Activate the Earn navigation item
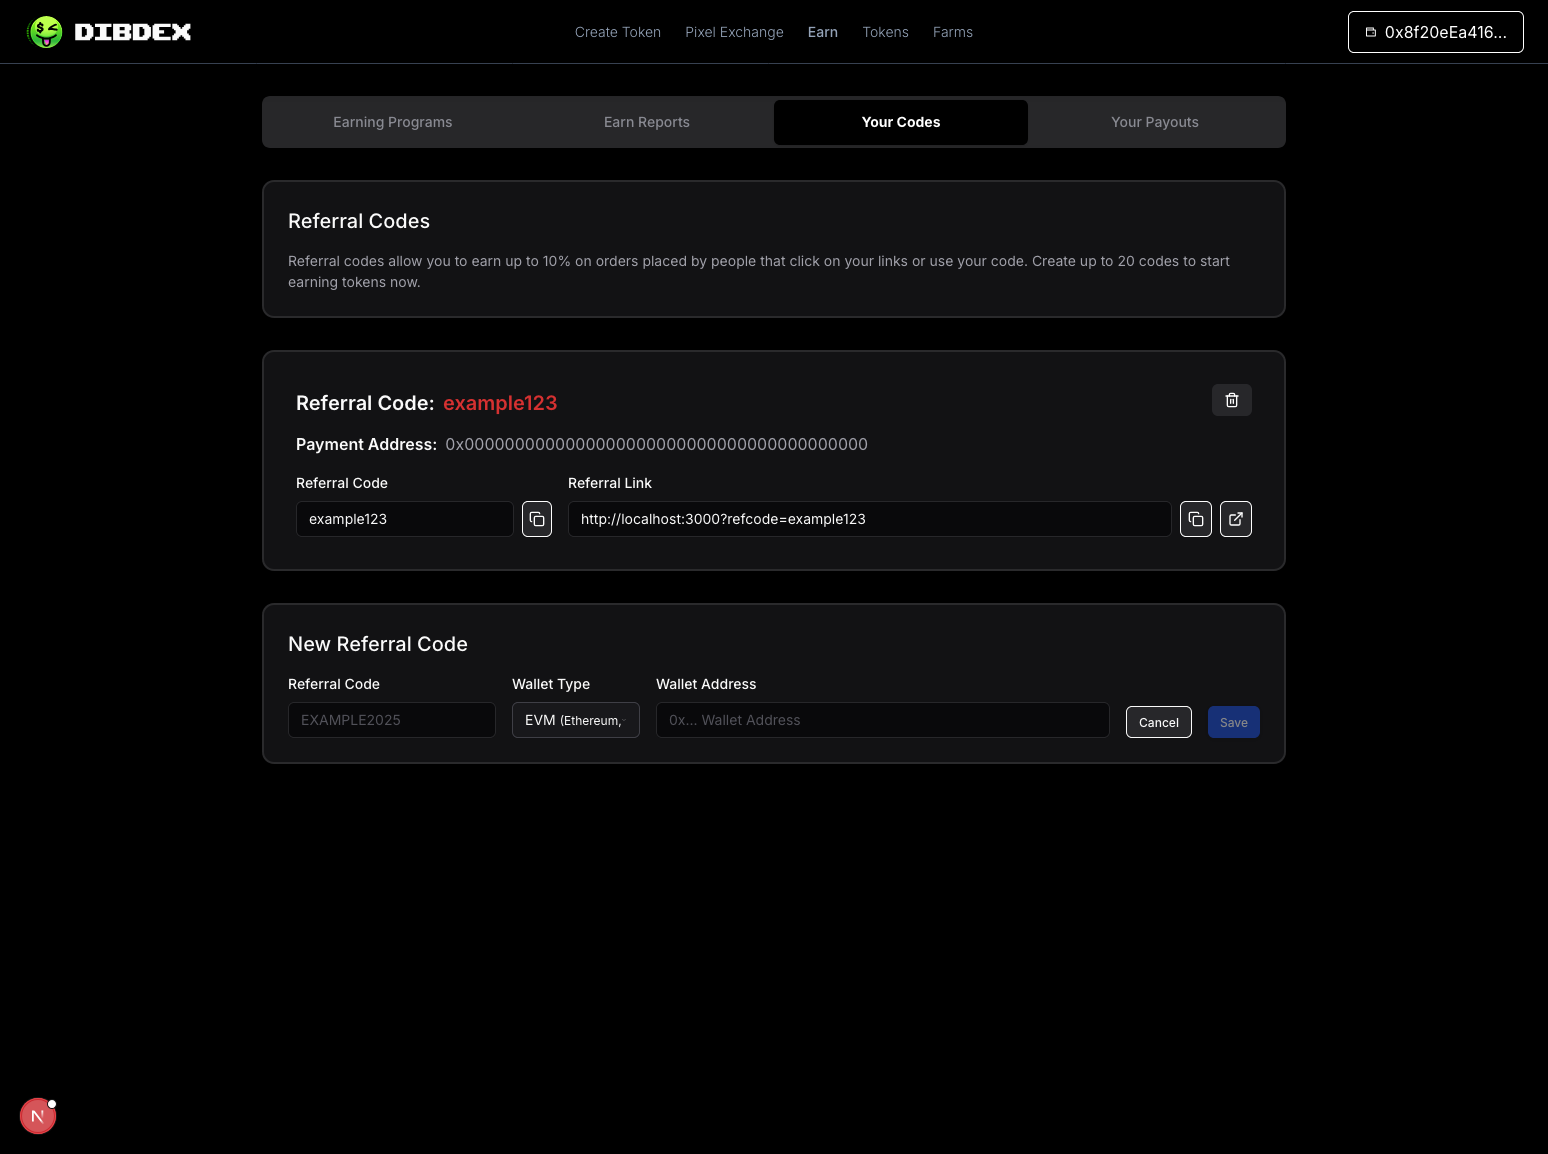 tap(822, 31)
